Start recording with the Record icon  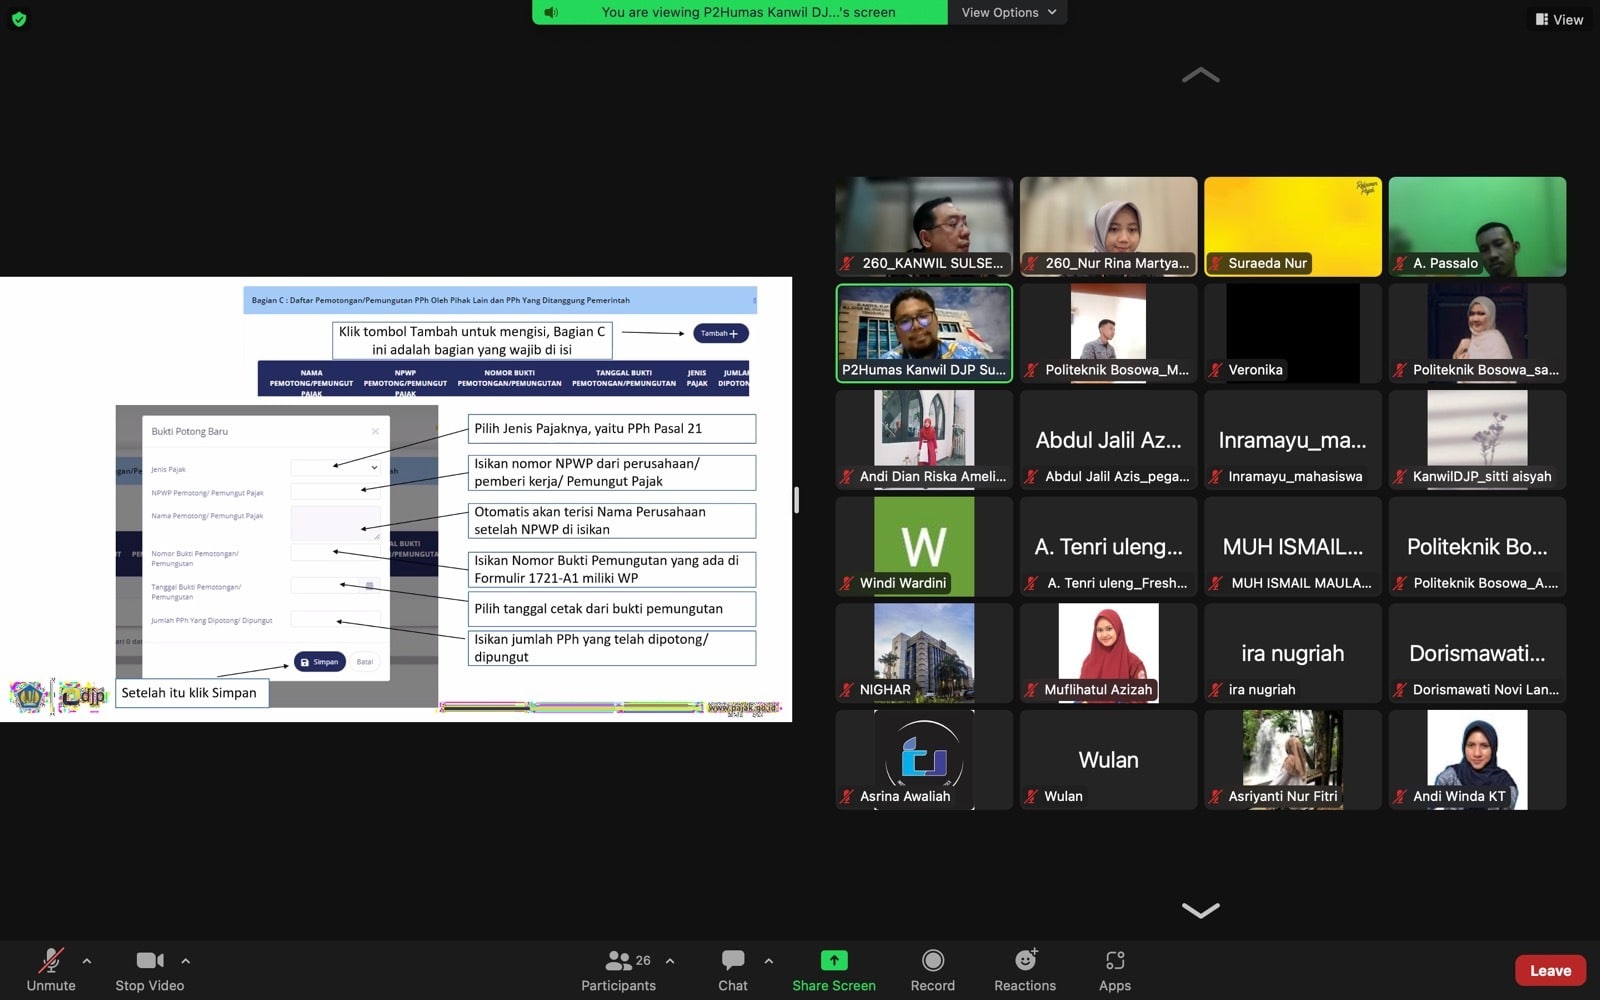(932, 961)
